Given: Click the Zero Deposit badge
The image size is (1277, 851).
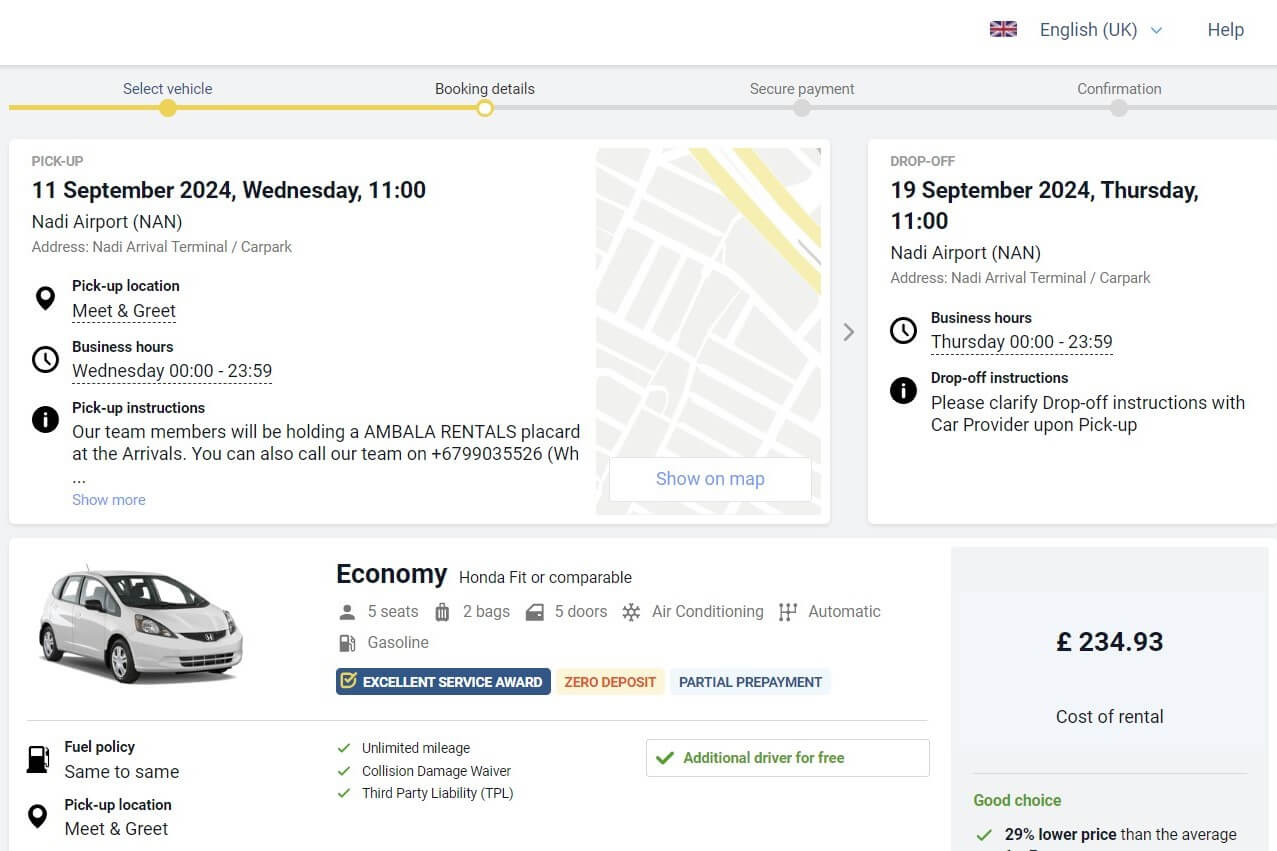Looking at the screenshot, I should tap(610, 682).
